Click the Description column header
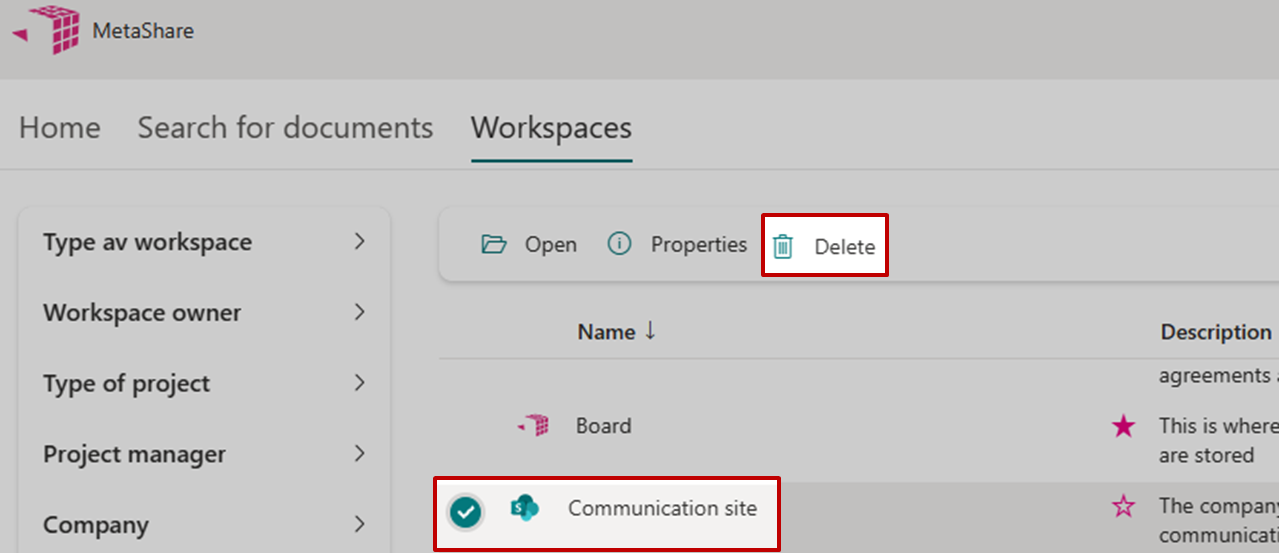 click(1215, 332)
